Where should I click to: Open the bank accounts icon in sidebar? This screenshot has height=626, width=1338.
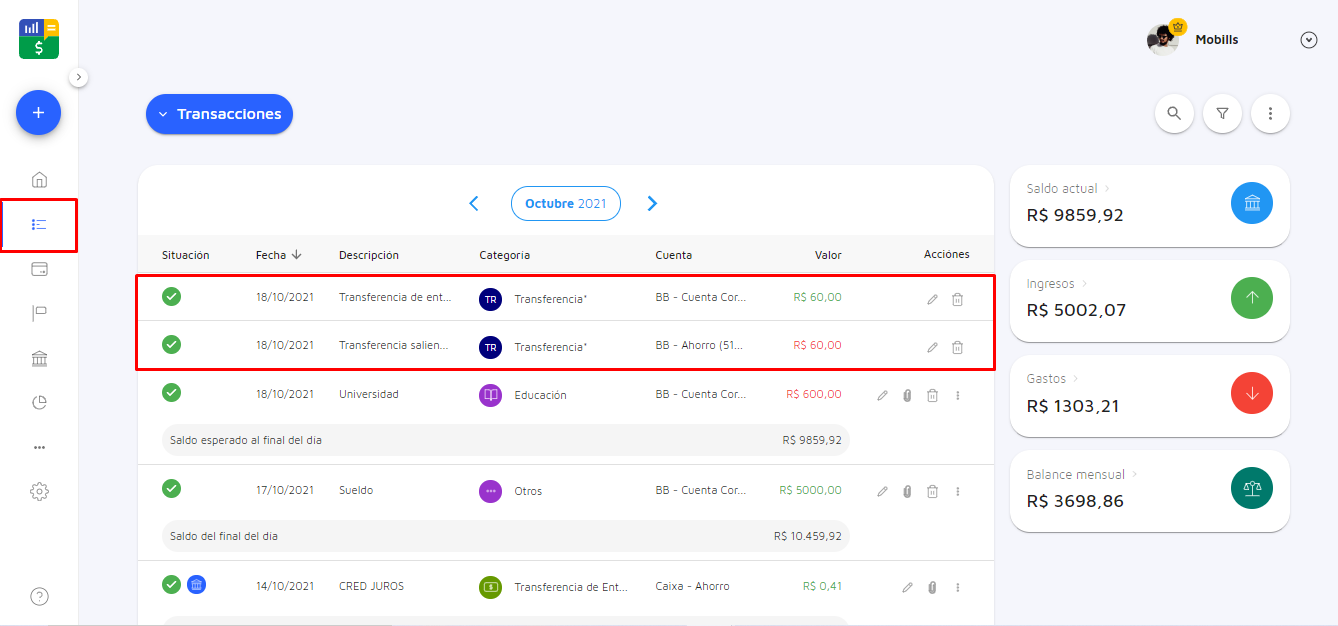pos(39,359)
